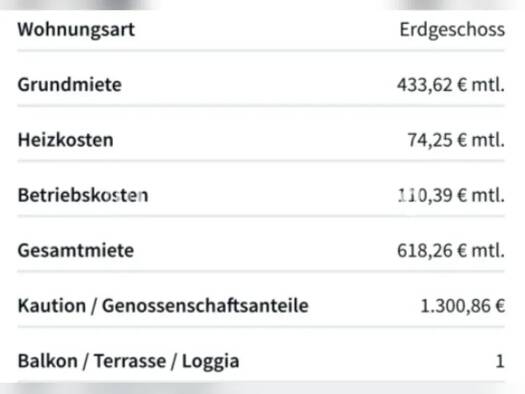Select the 1.300,86 € deposit value
Image resolution: width=525 pixels, height=394 pixels.
point(462,306)
